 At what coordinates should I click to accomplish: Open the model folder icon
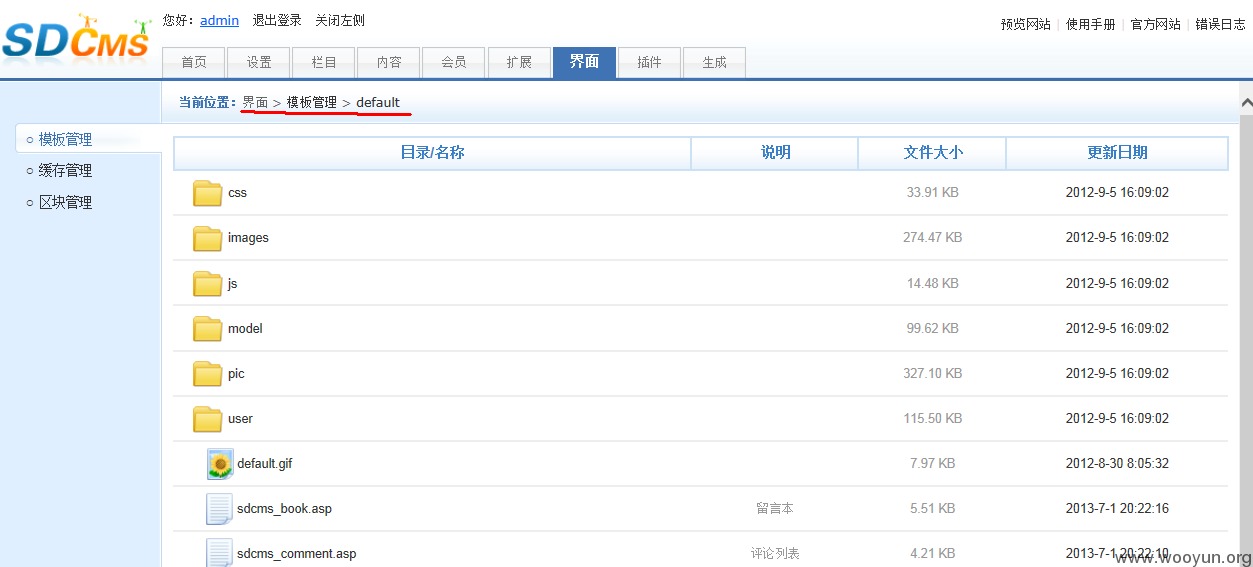click(x=208, y=329)
